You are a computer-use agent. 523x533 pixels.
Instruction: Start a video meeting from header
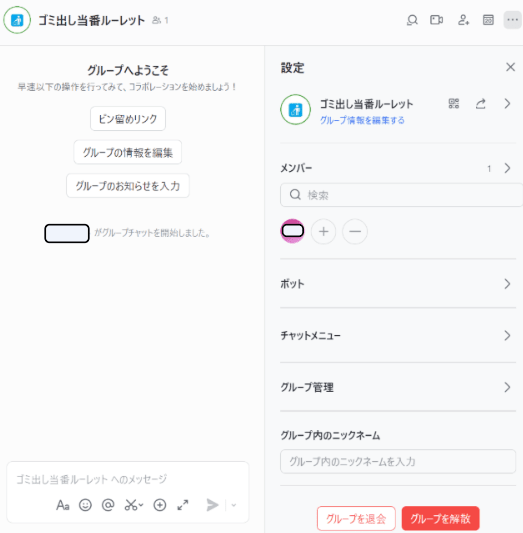coord(436,20)
